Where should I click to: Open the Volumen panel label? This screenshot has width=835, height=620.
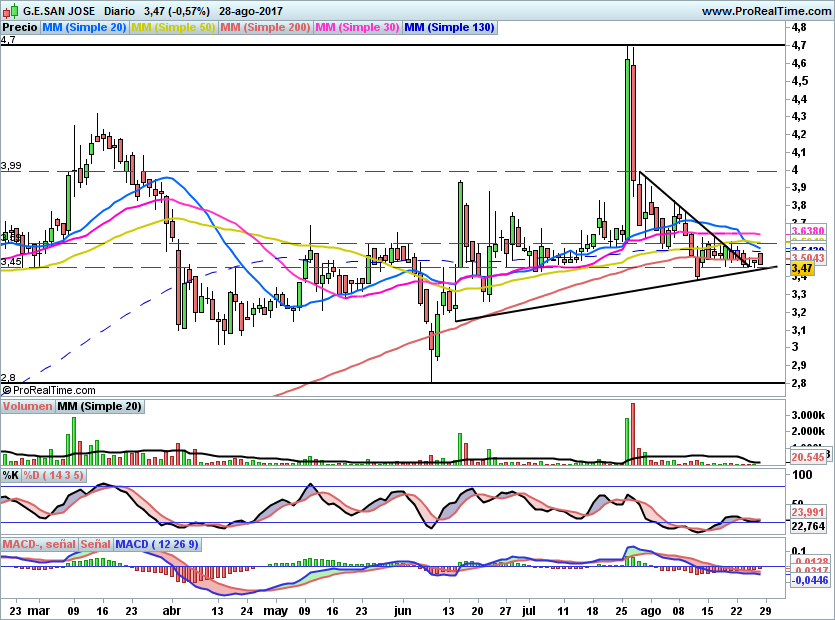click(27, 407)
